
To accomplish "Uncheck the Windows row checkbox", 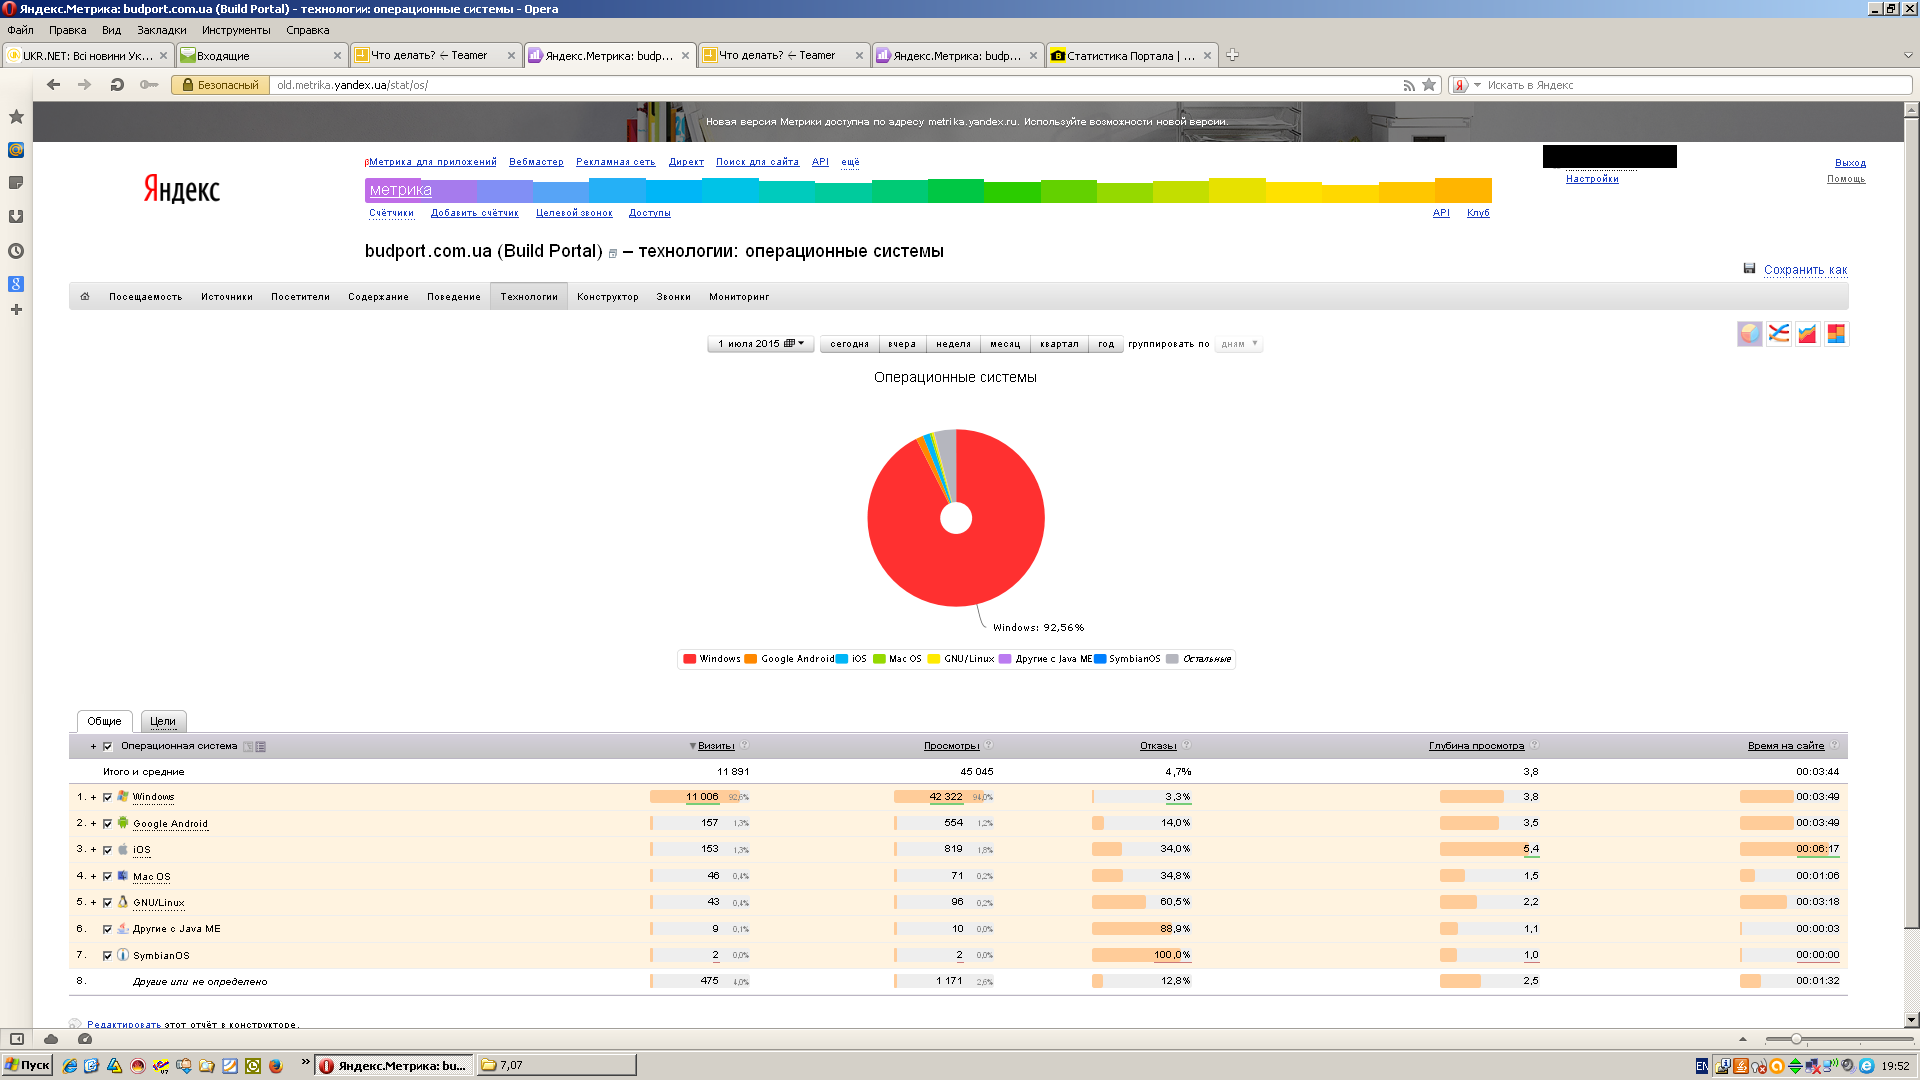I will (x=107, y=798).
